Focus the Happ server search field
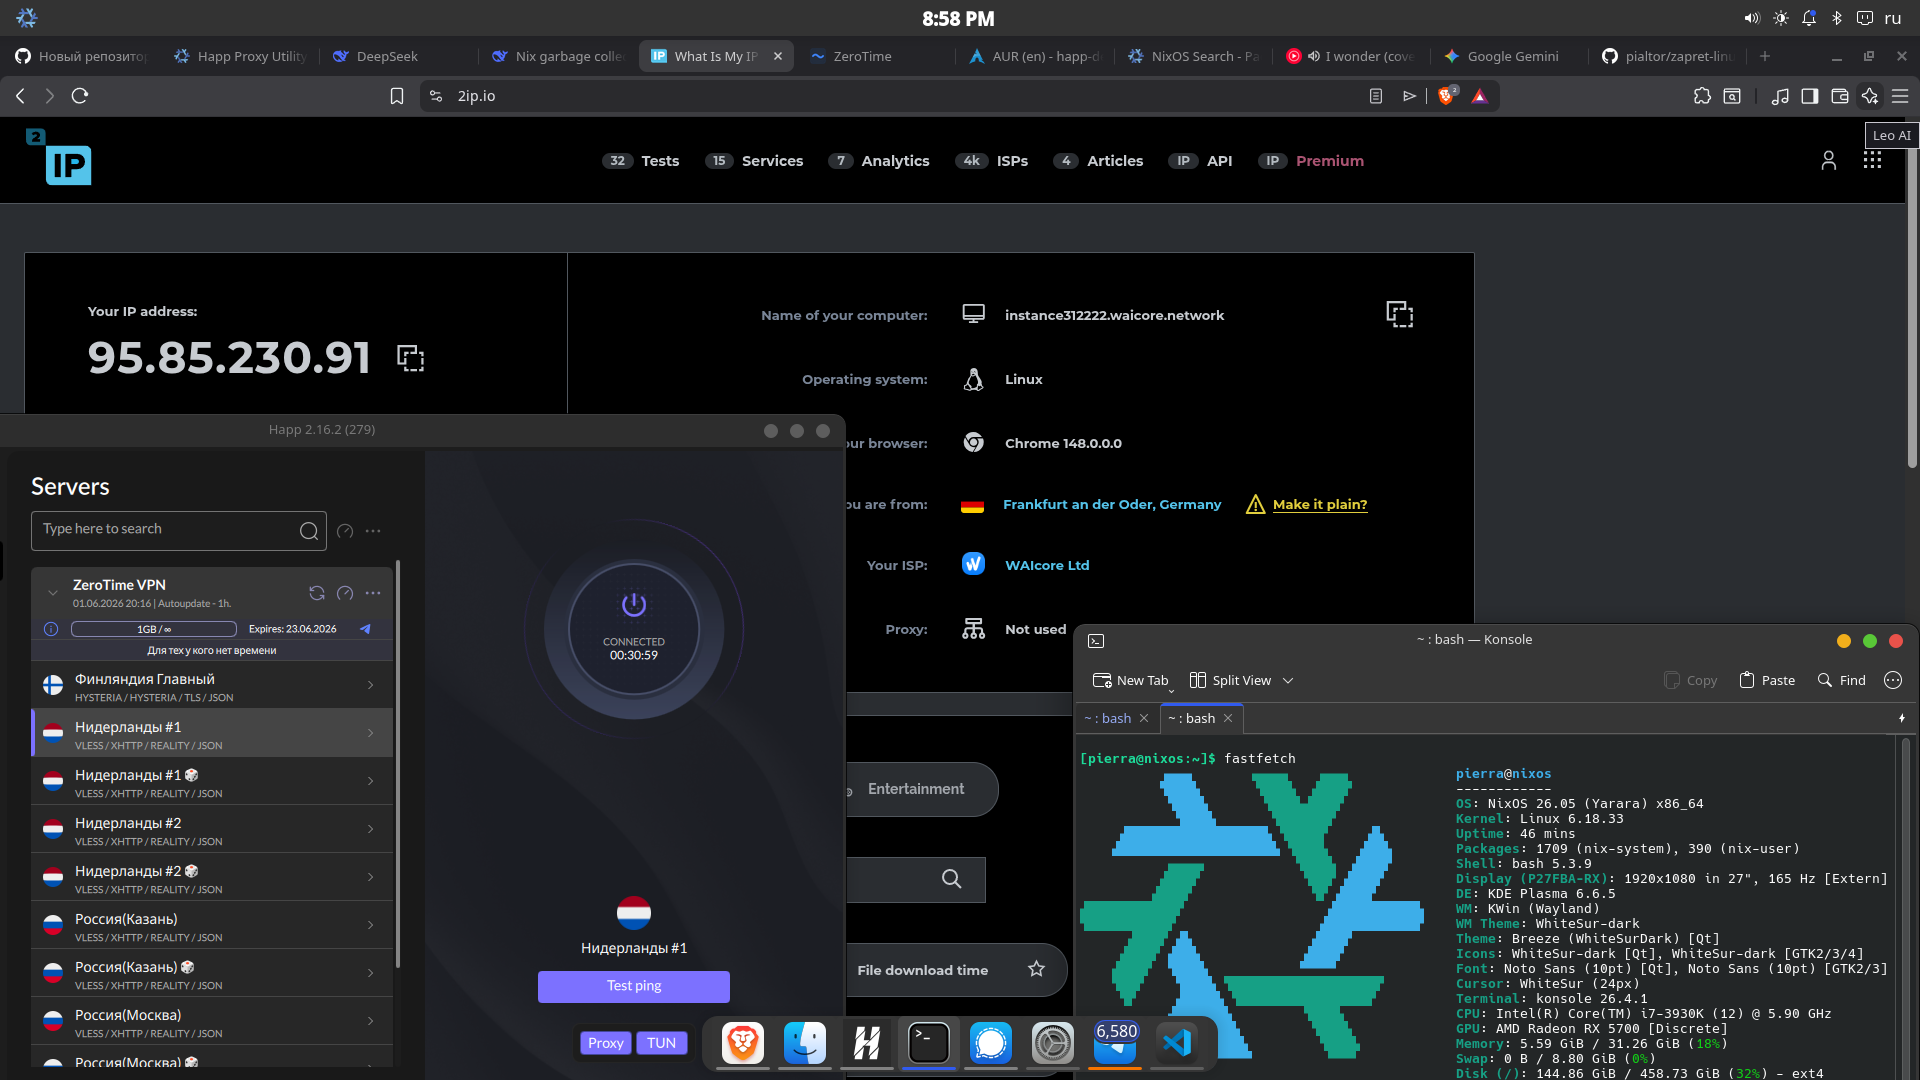1920x1080 pixels. point(179,530)
